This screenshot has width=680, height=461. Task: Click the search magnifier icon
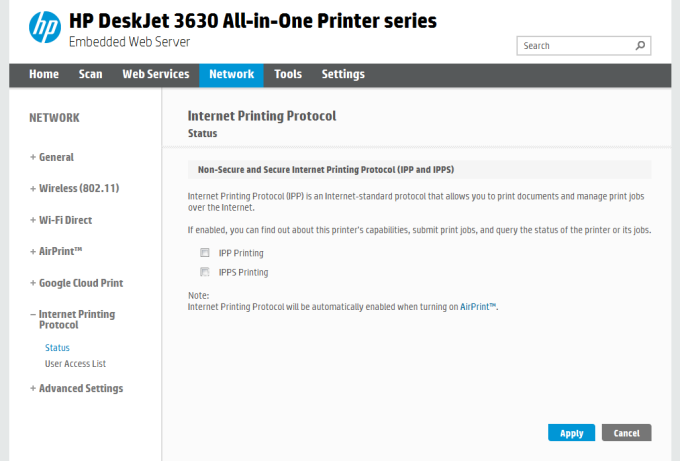tap(641, 46)
